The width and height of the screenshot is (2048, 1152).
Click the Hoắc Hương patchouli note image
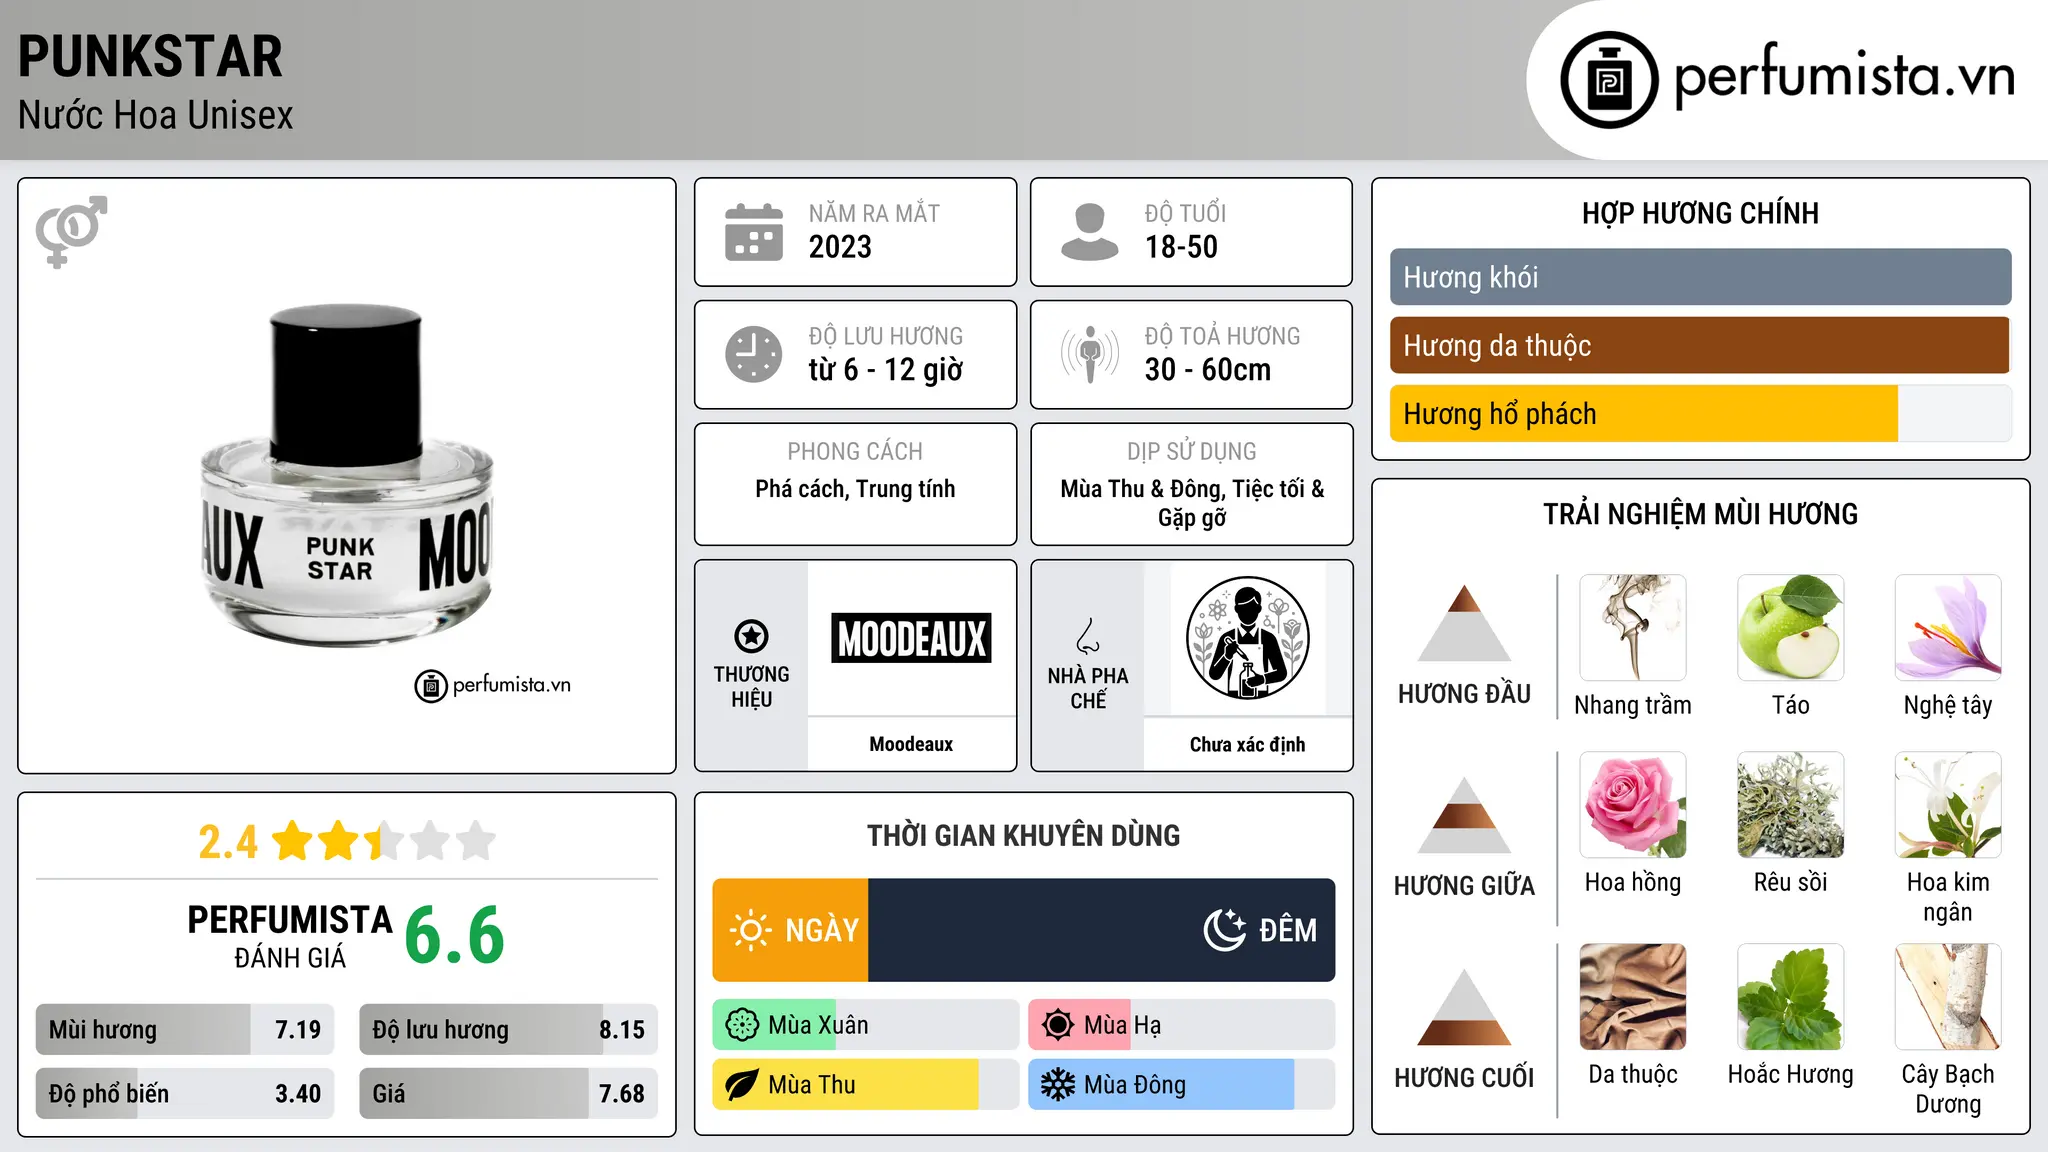tap(1791, 997)
